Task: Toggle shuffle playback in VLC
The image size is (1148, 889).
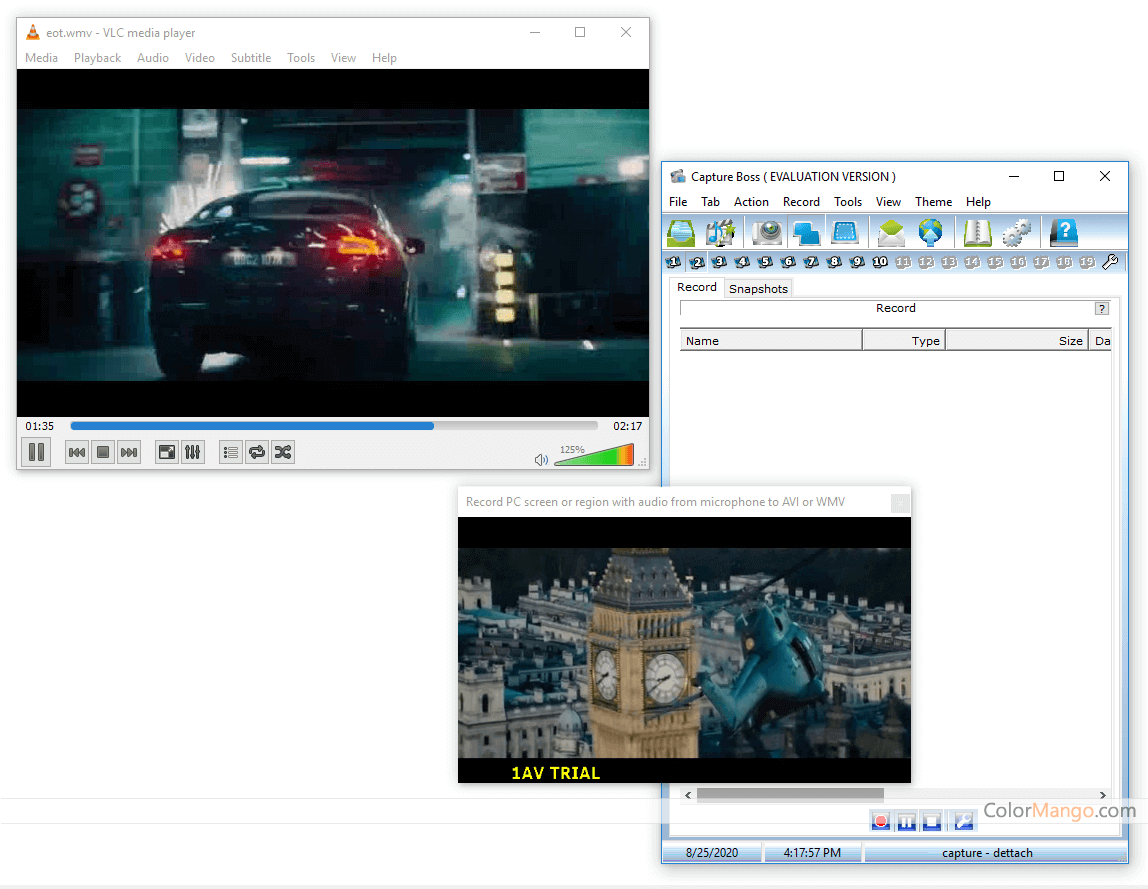Action: [x=283, y=452]
